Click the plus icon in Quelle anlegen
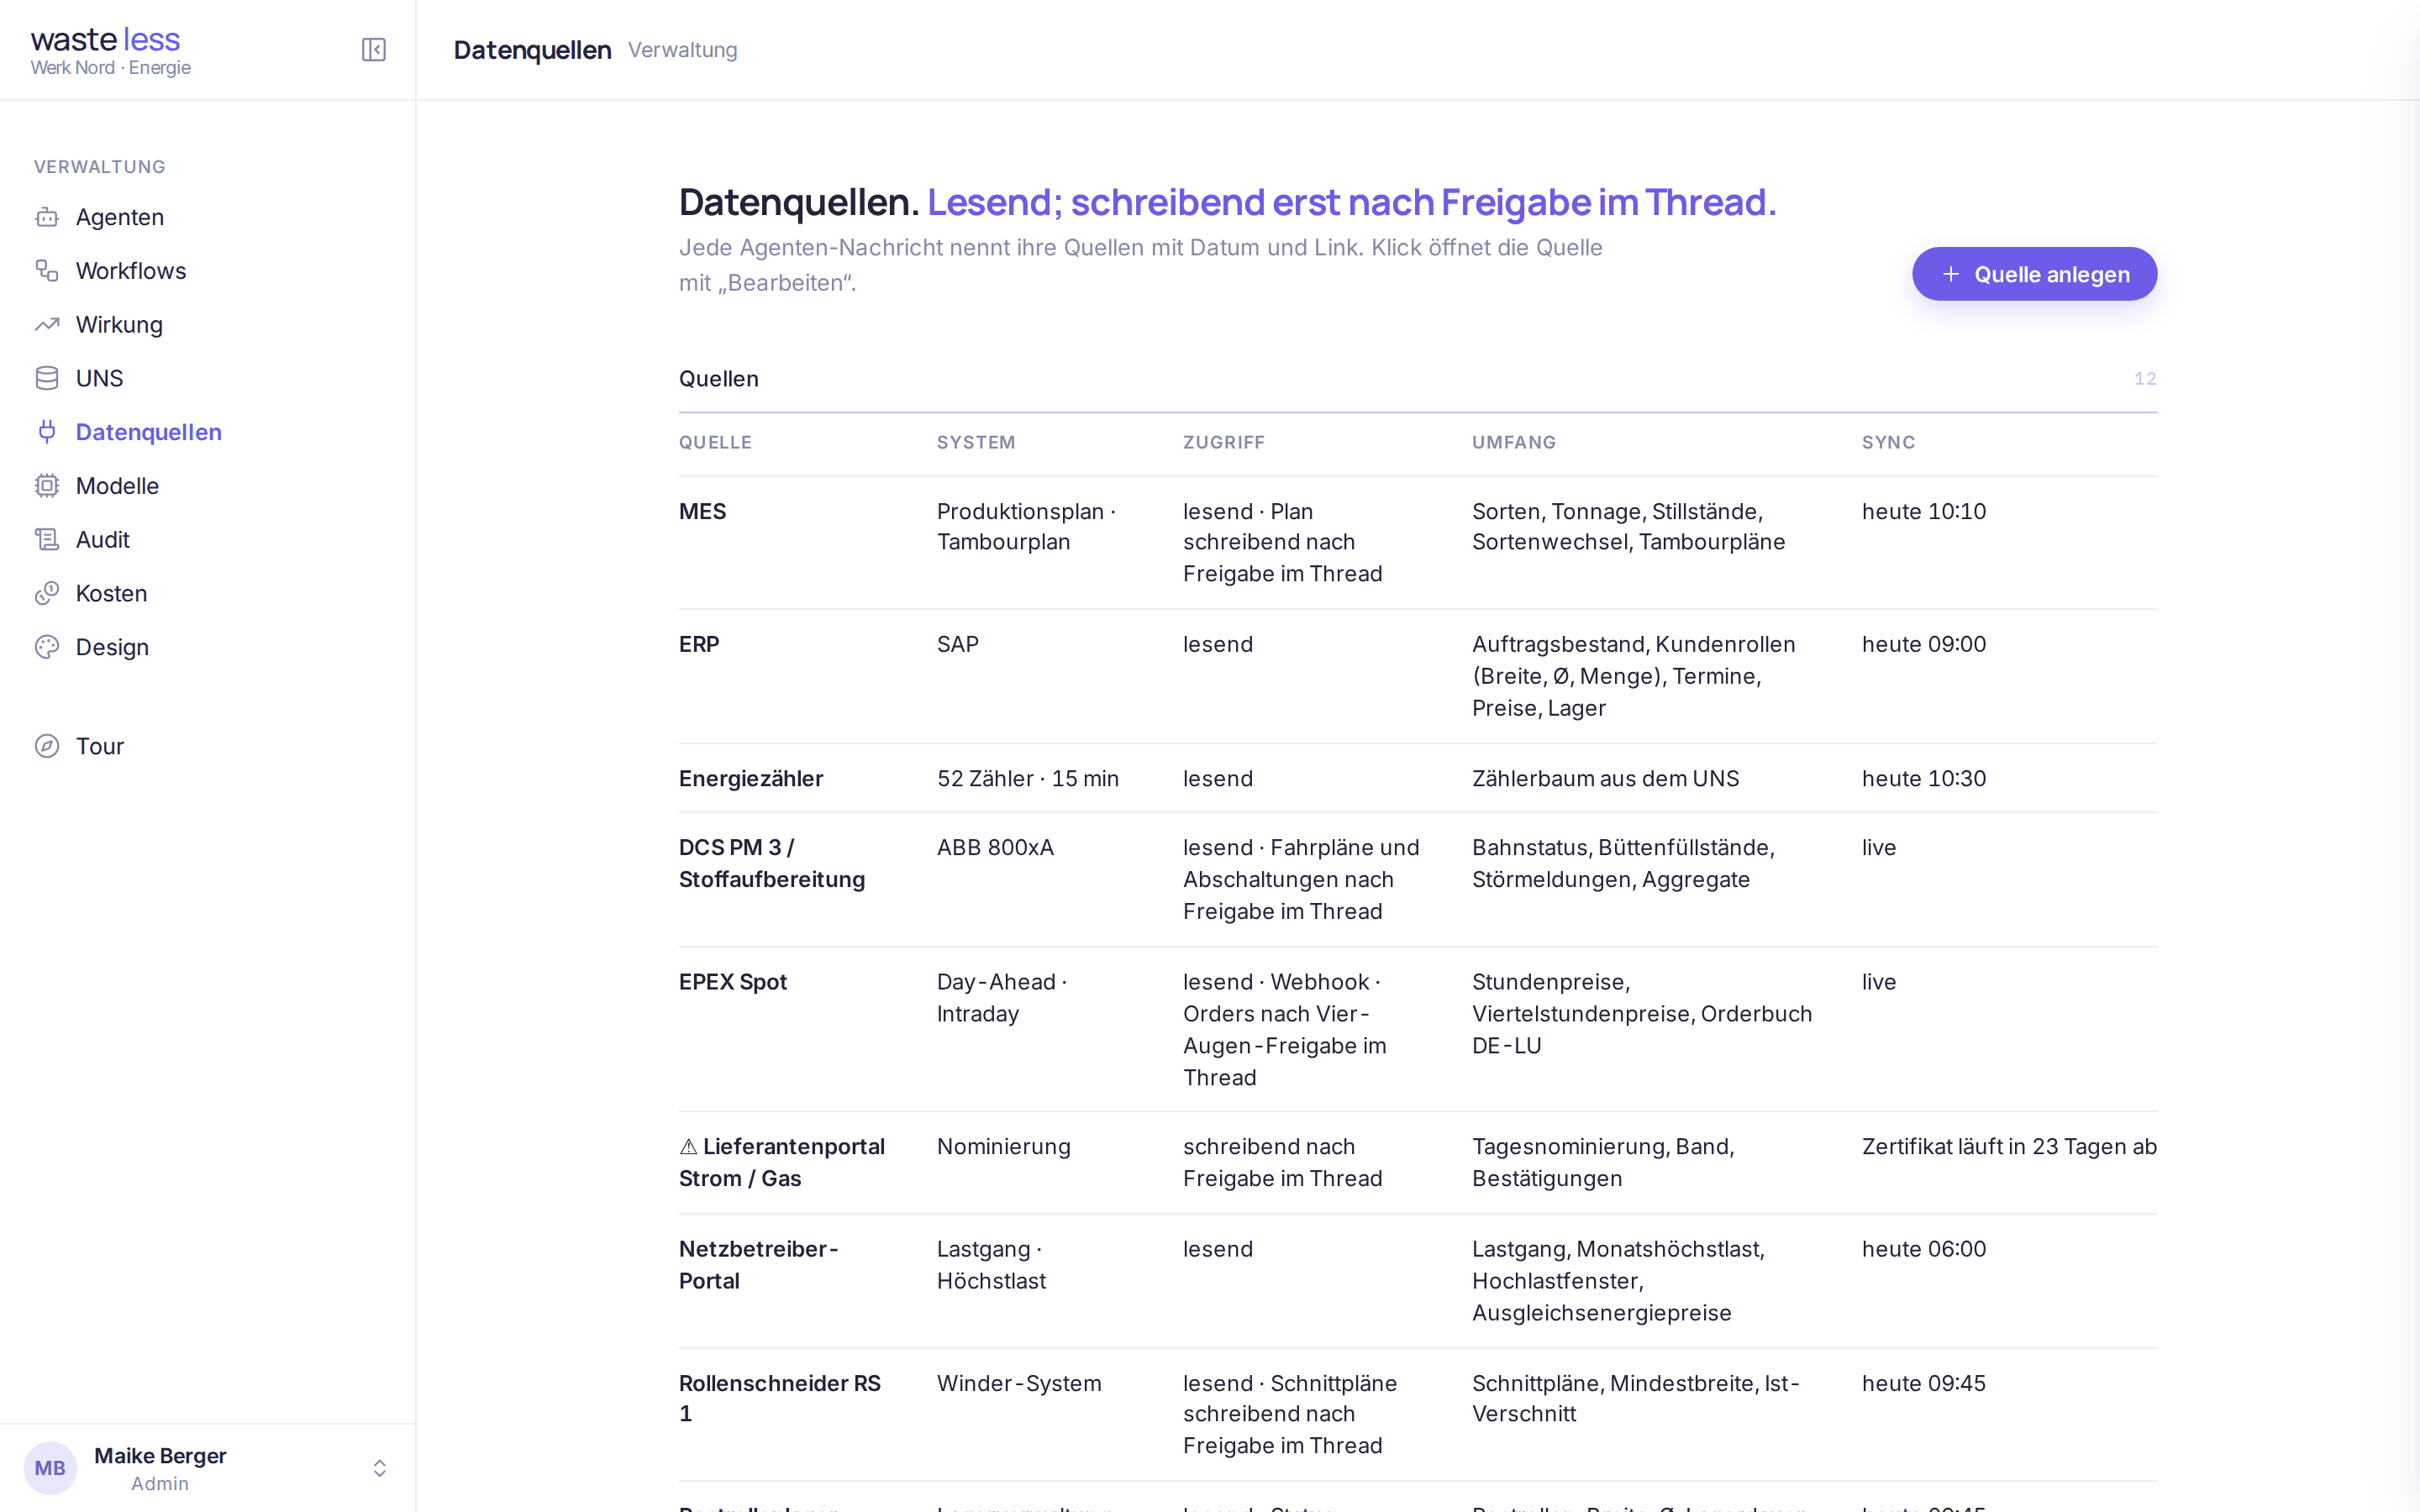Screen dimensions: 2420x1512 [1950, 274]
